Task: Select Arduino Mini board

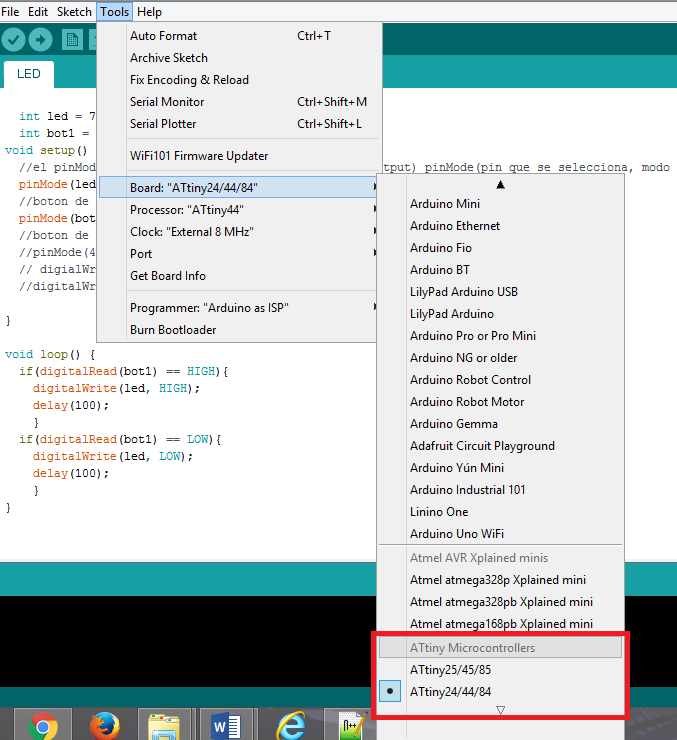Action: pos(501,204)
